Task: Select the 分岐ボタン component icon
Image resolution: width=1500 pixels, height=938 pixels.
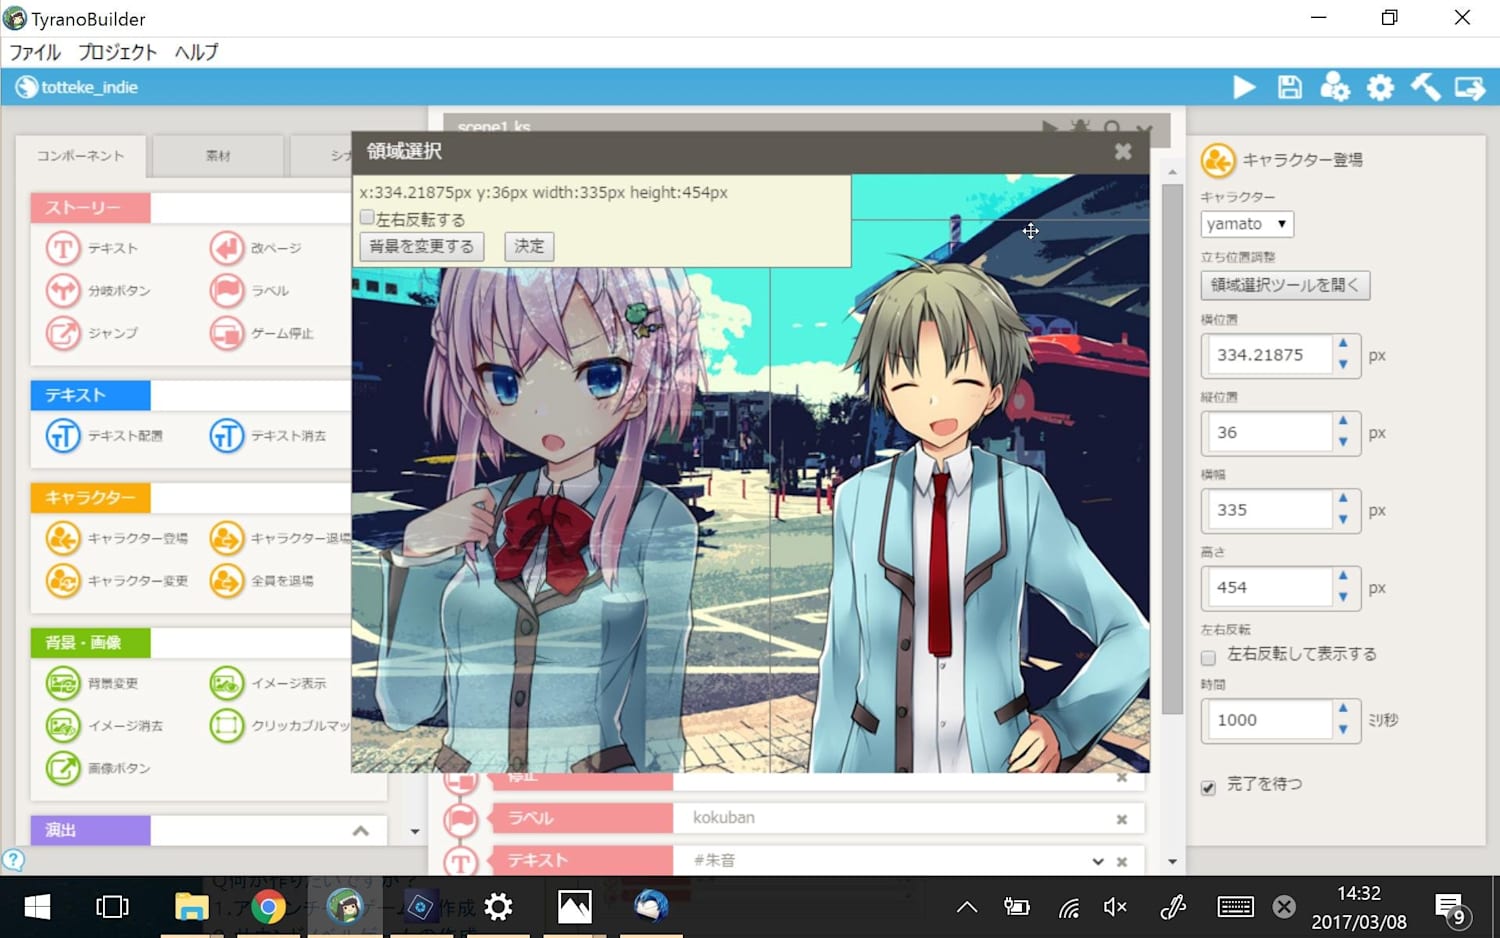Action: pyautogui.click(x=63, y=291)
